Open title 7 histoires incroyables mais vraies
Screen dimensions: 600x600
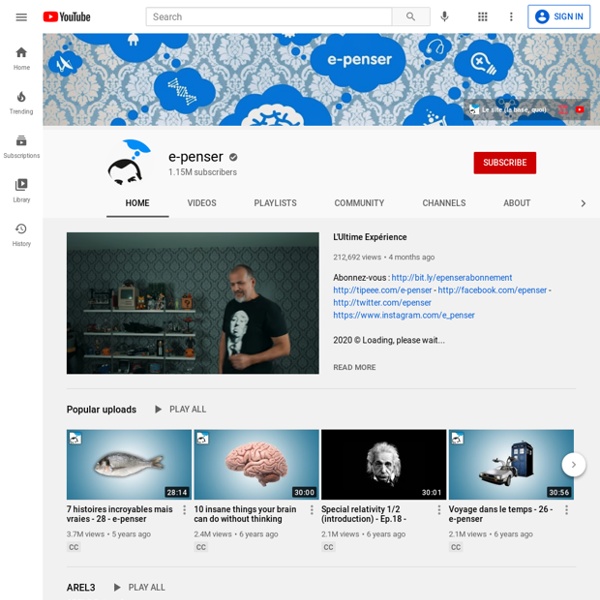point(119,514)
